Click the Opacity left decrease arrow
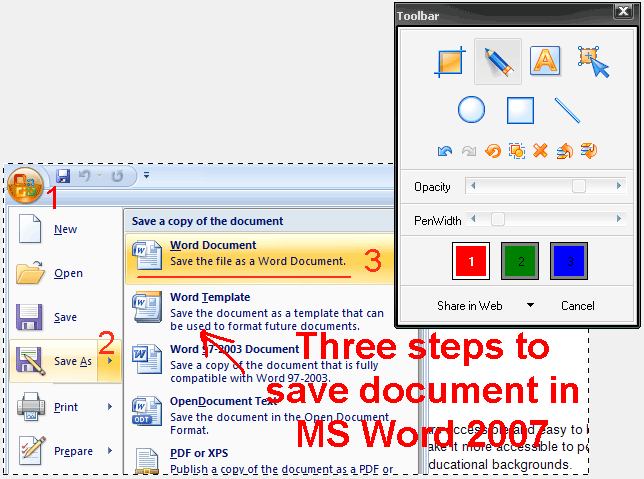Screen dimensions: 644x479 [x=473, y=186]
